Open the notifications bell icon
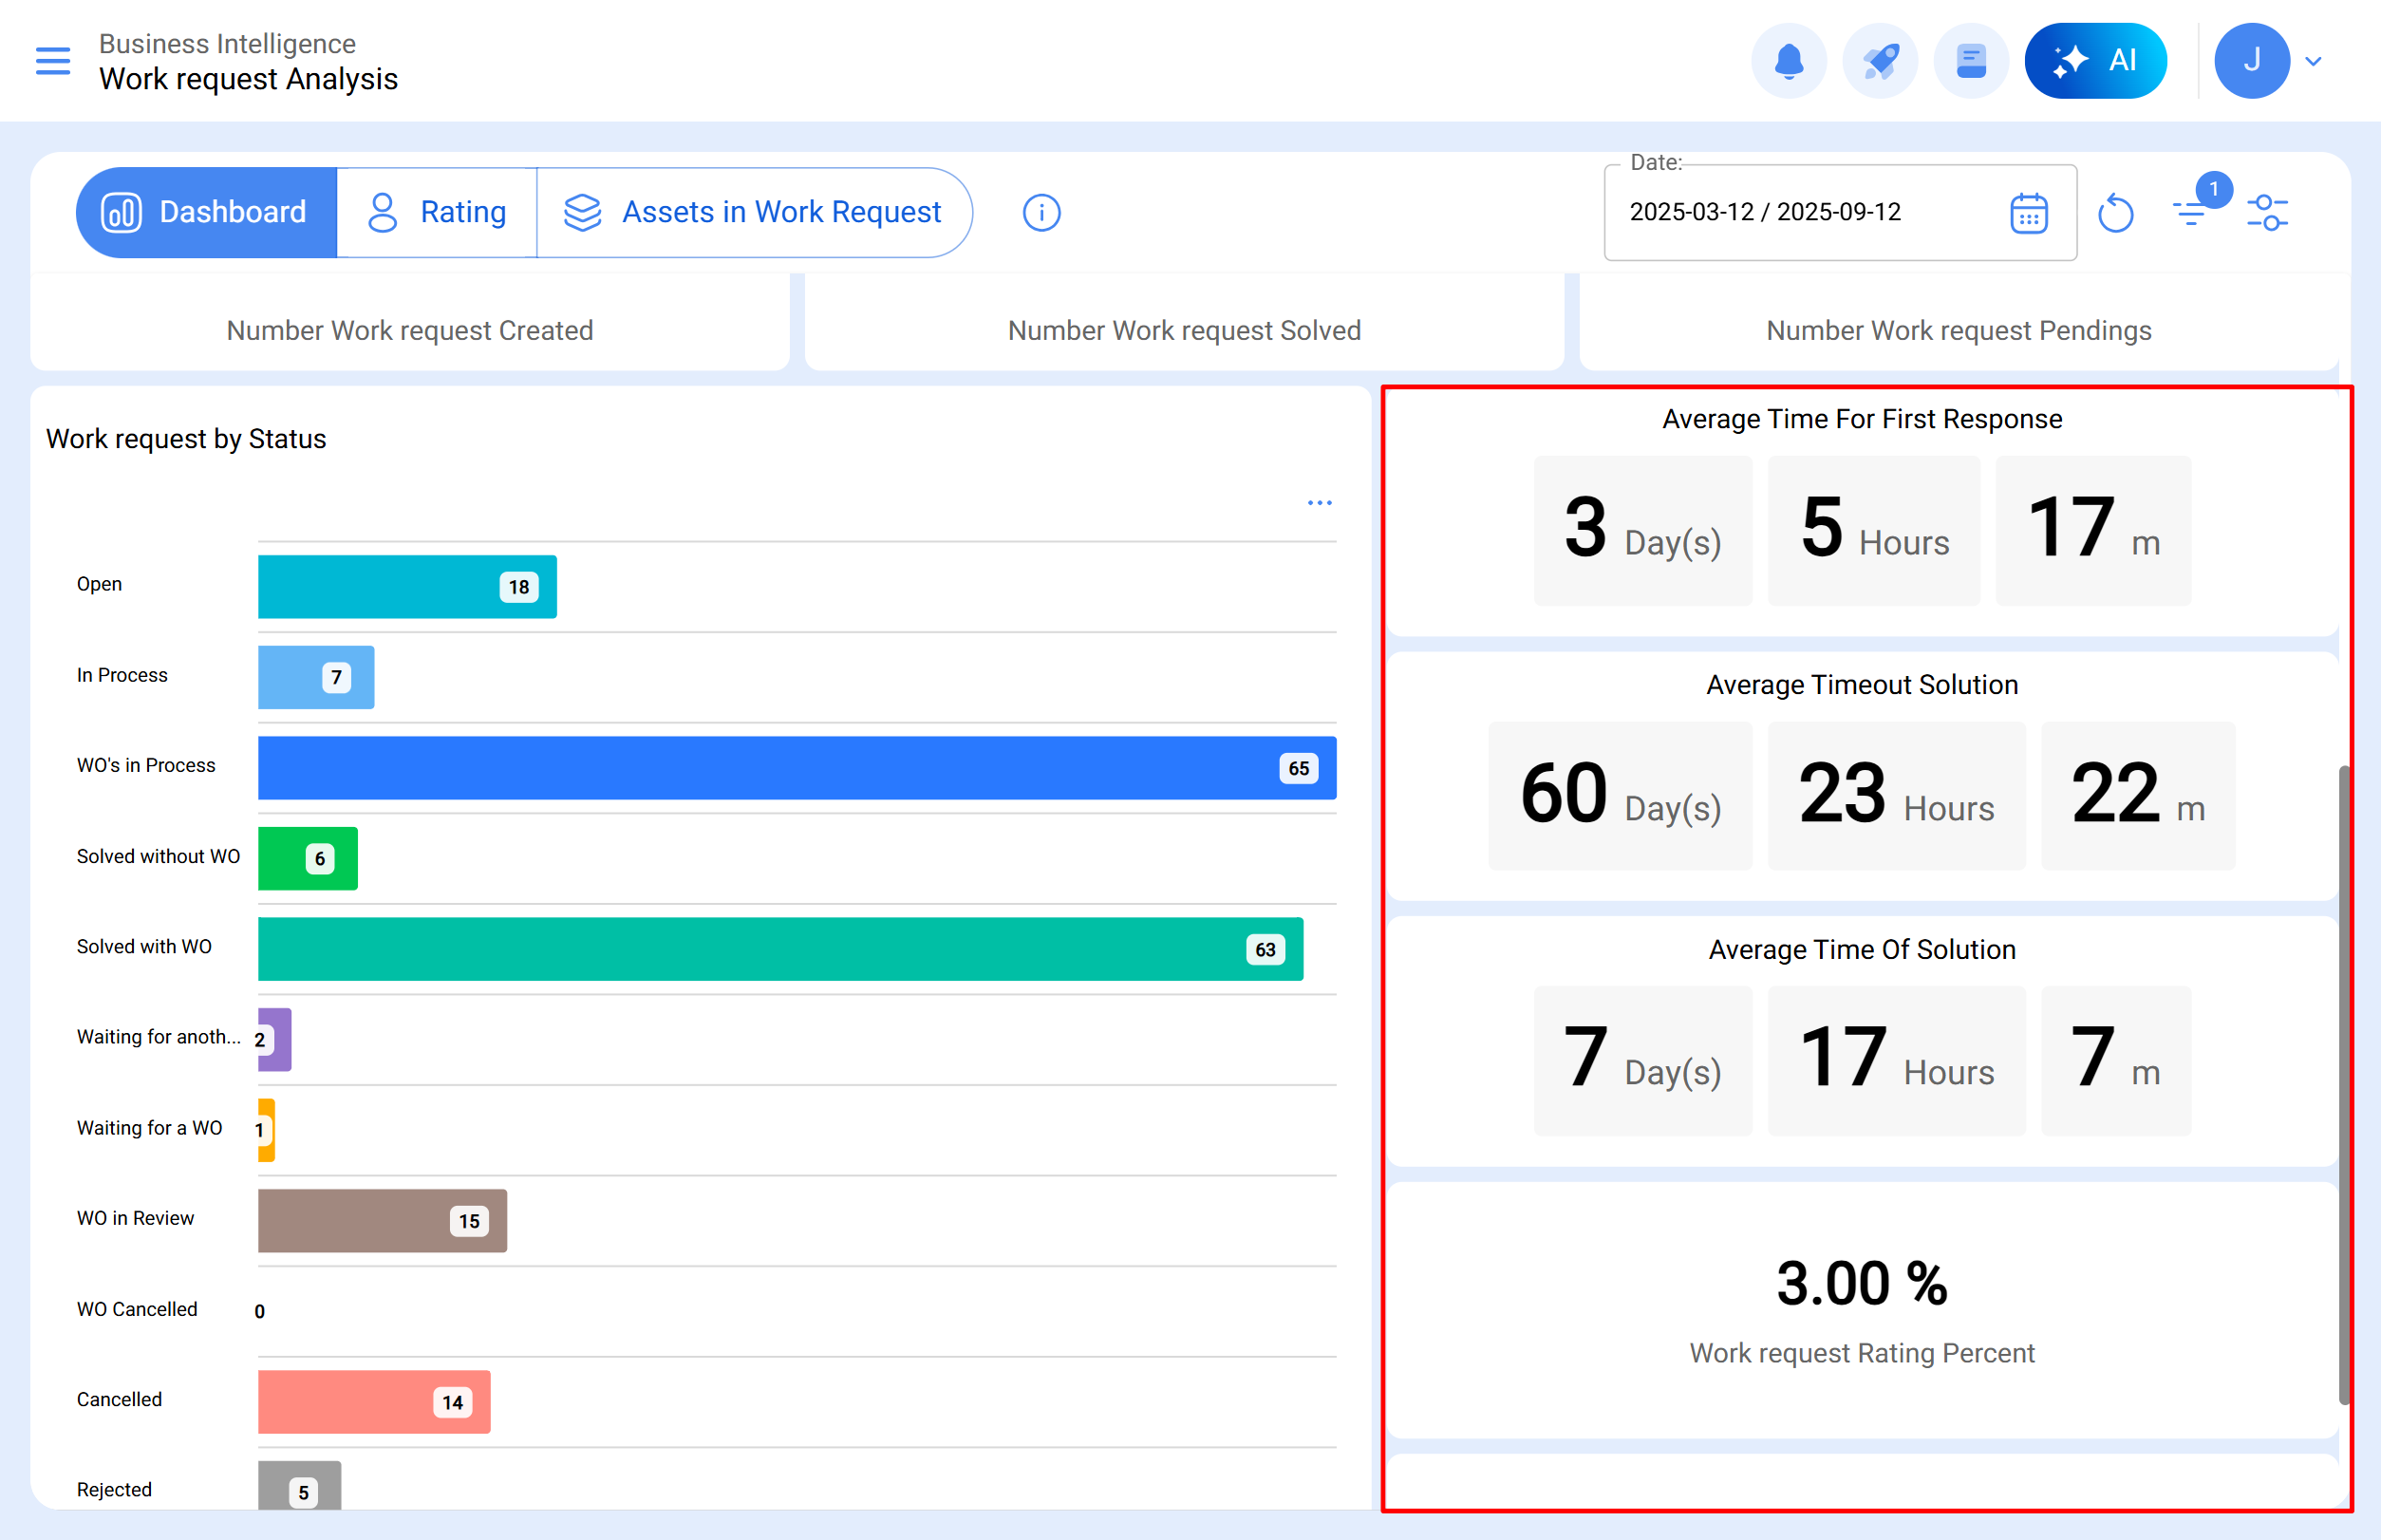Image resolution: width=2381 pixels, height=1540 pixels. [x=1789, y=60]
